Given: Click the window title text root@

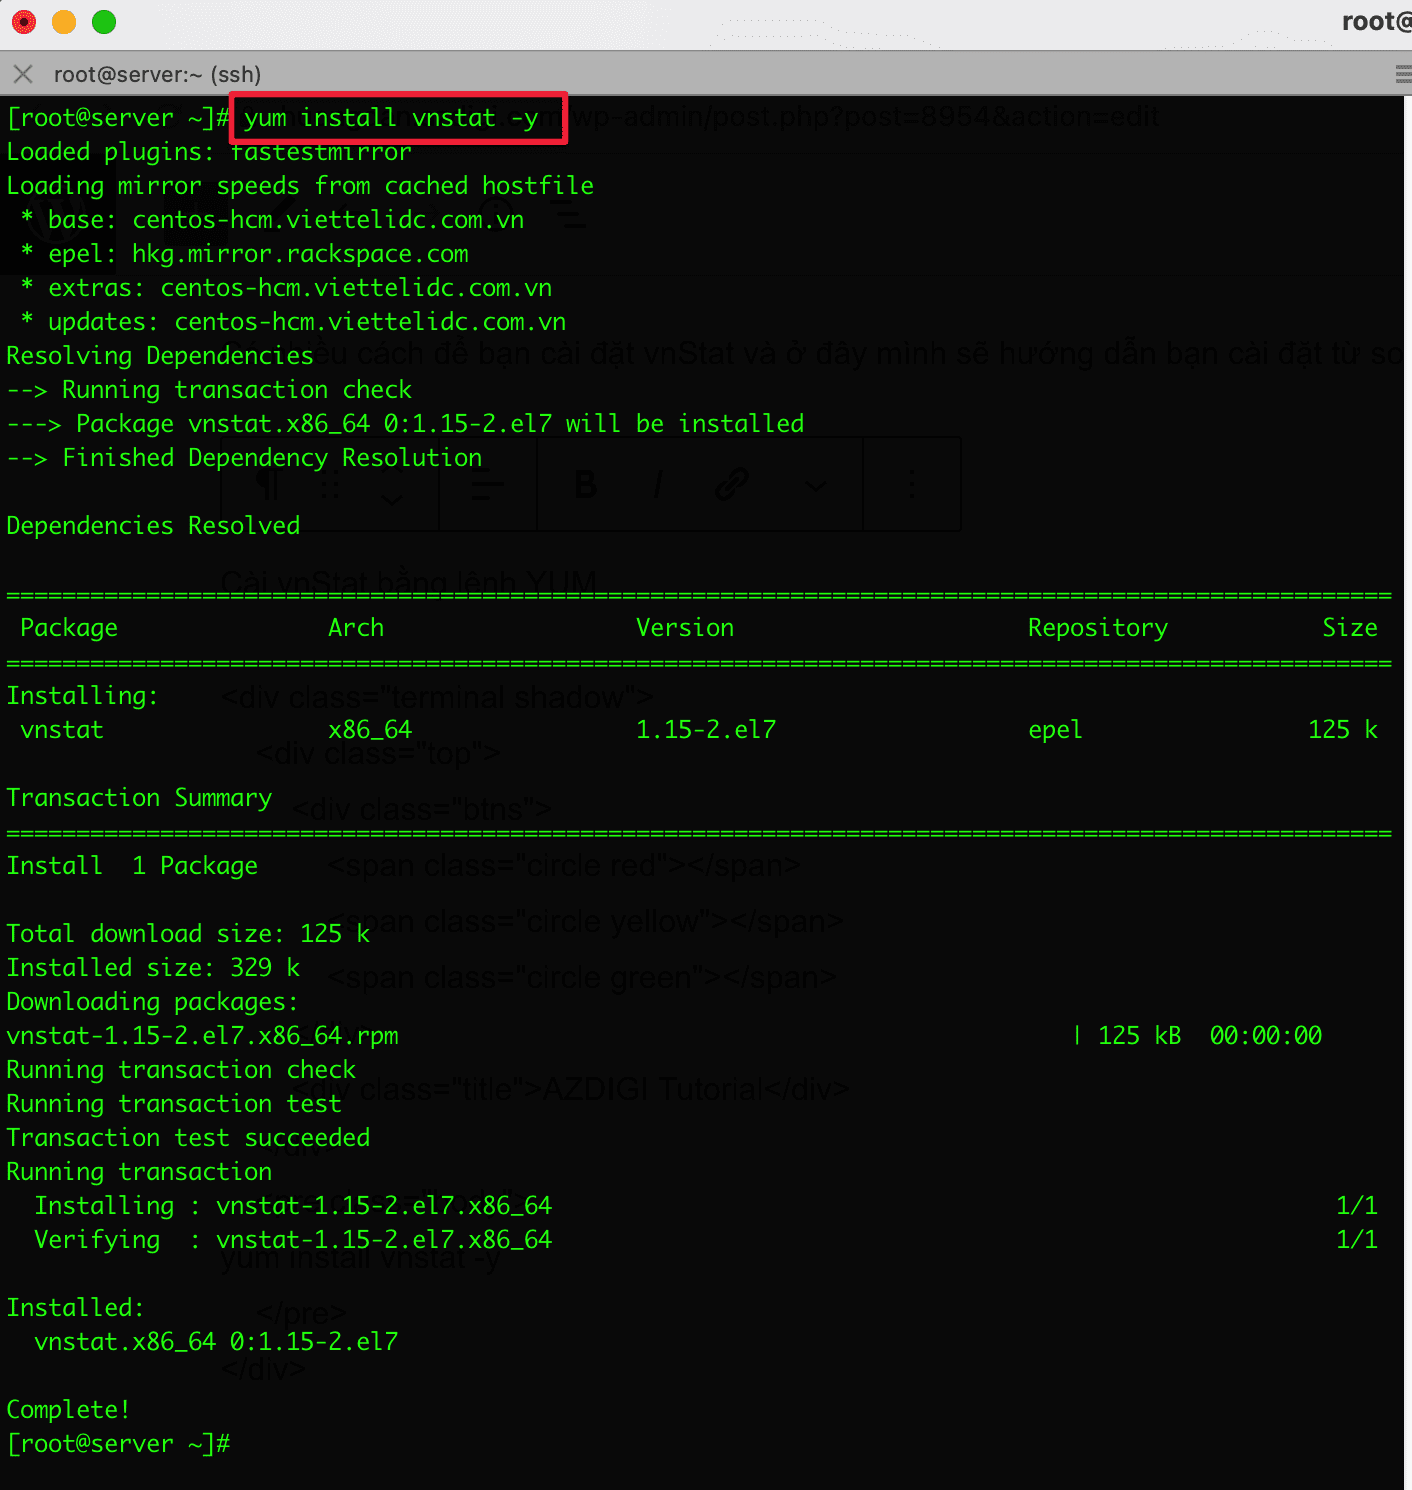Looking at the screenshot, I should [x=1375, y=22].
